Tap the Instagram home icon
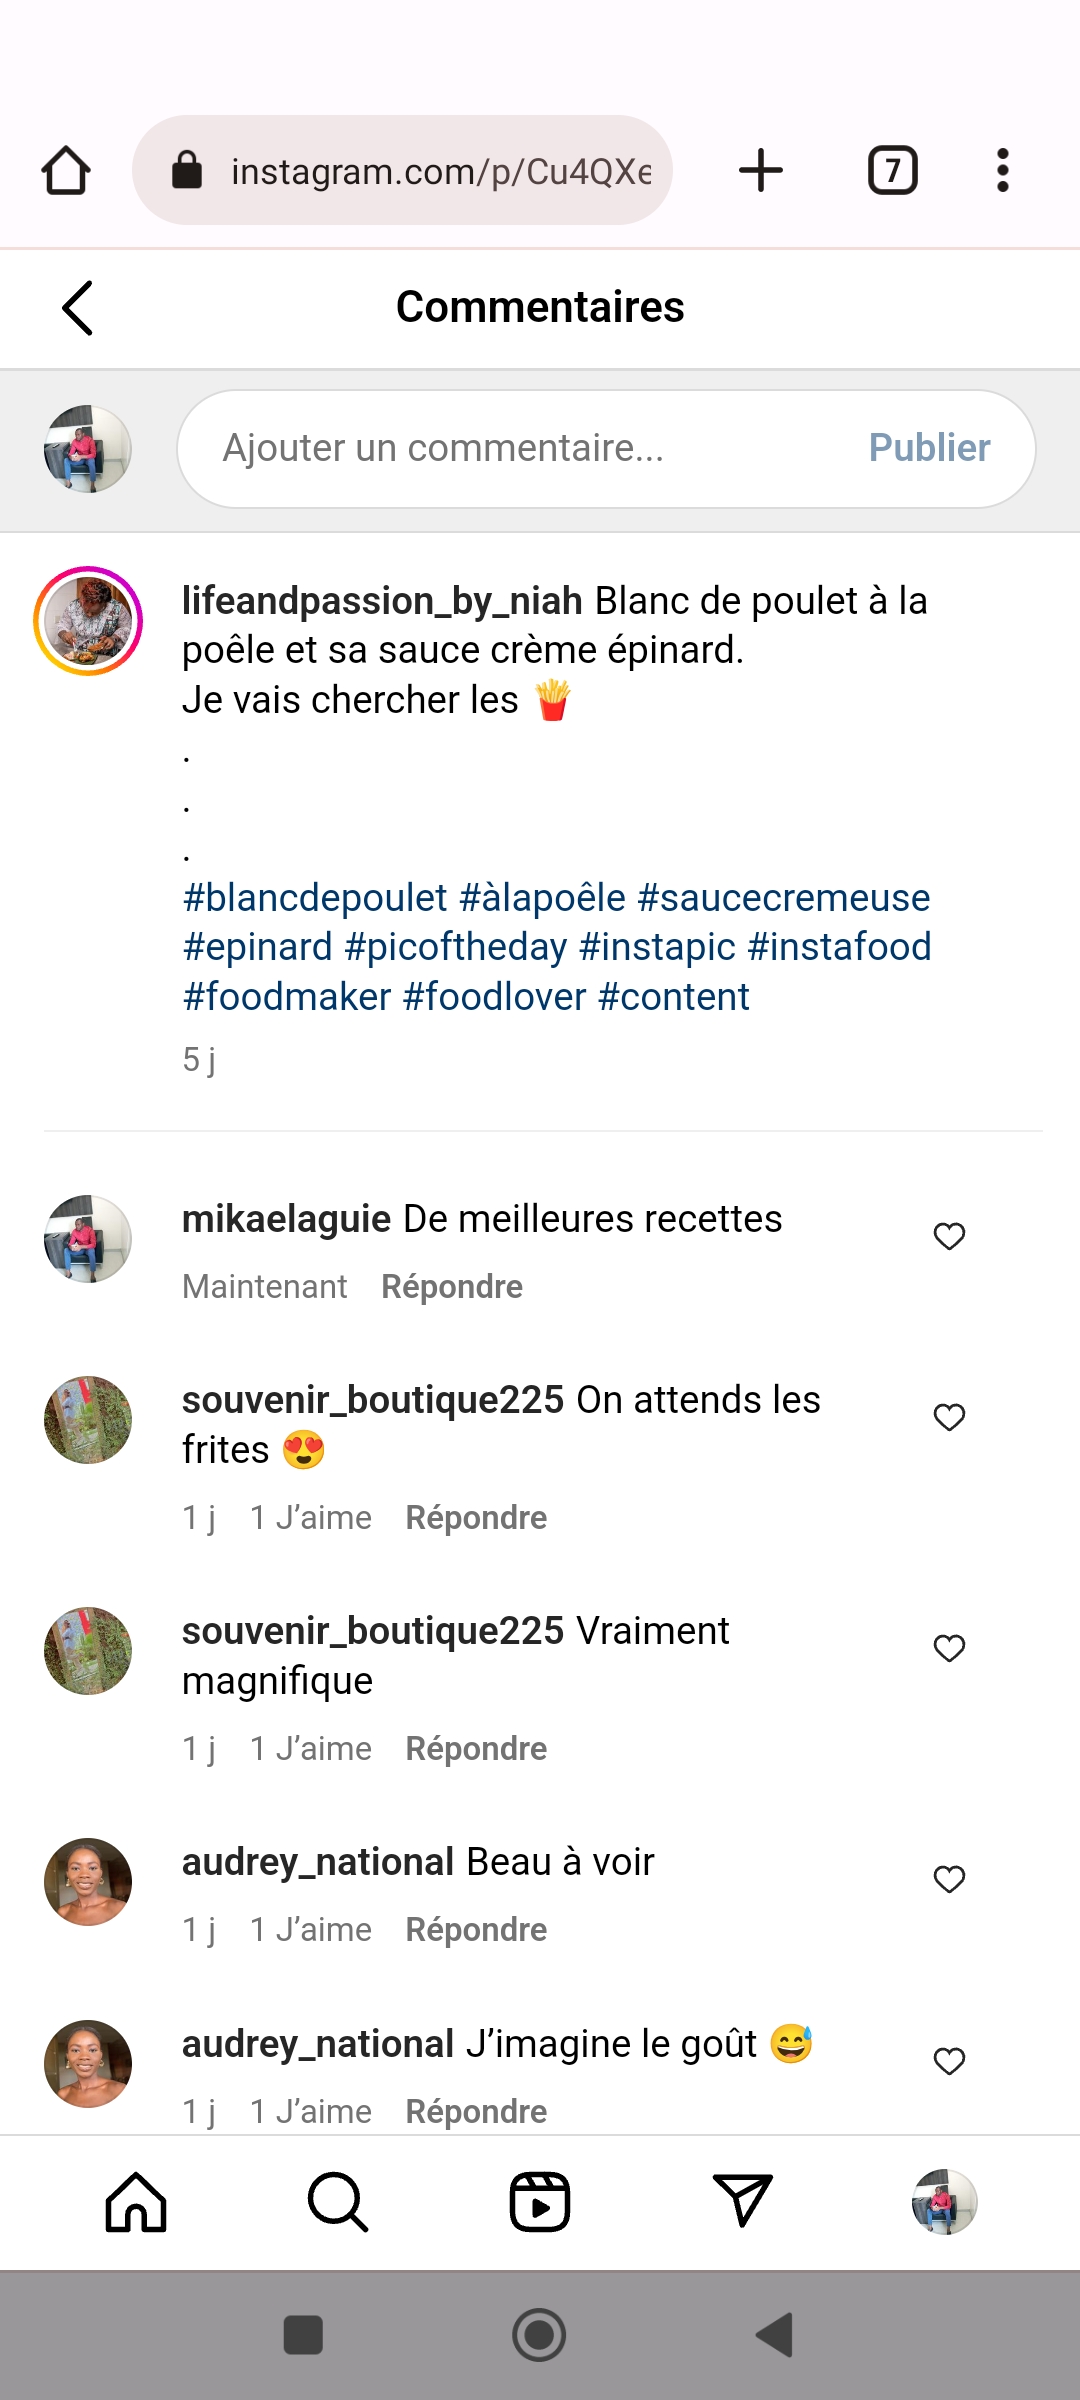Viewport: 1080px width, 2400px height. pyautogui.click(x=136, y=2202)
